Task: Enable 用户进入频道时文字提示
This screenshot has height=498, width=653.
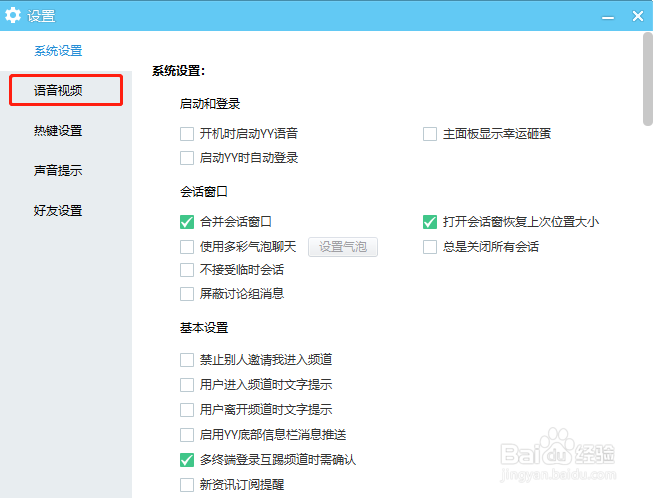Action: pyautogui.click(x=187, y=385)
